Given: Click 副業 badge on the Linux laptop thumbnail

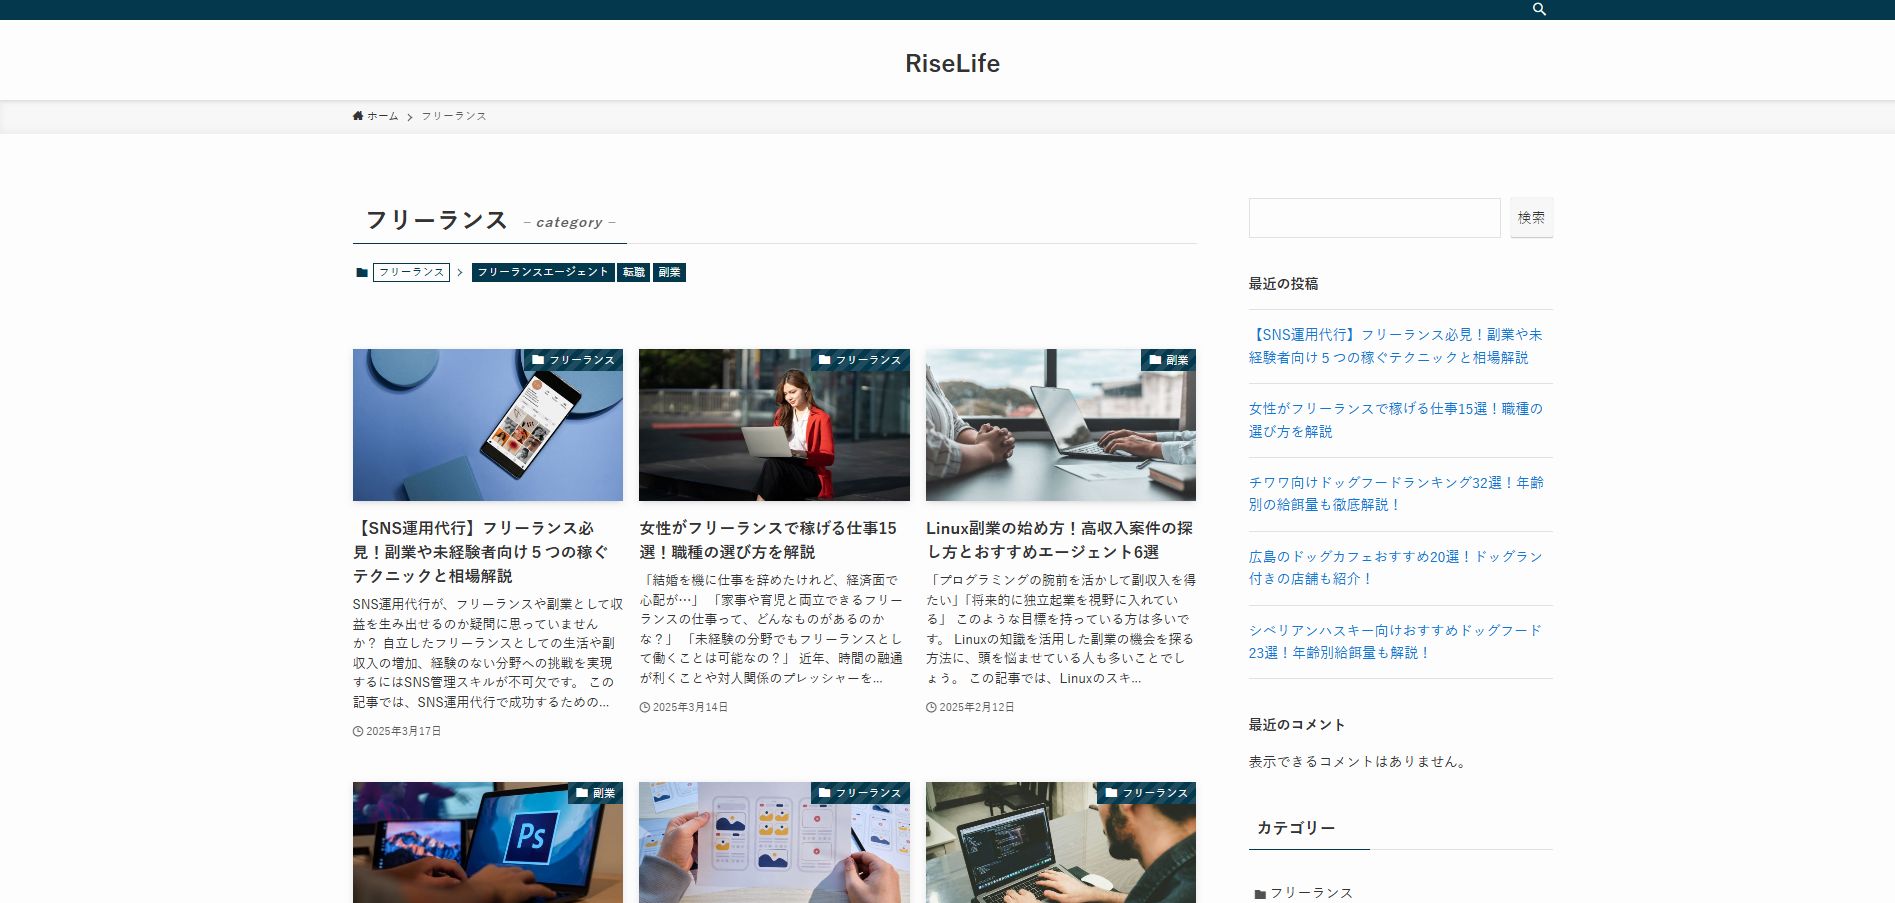Looking at the screenshot, I should pos(1168,360).
